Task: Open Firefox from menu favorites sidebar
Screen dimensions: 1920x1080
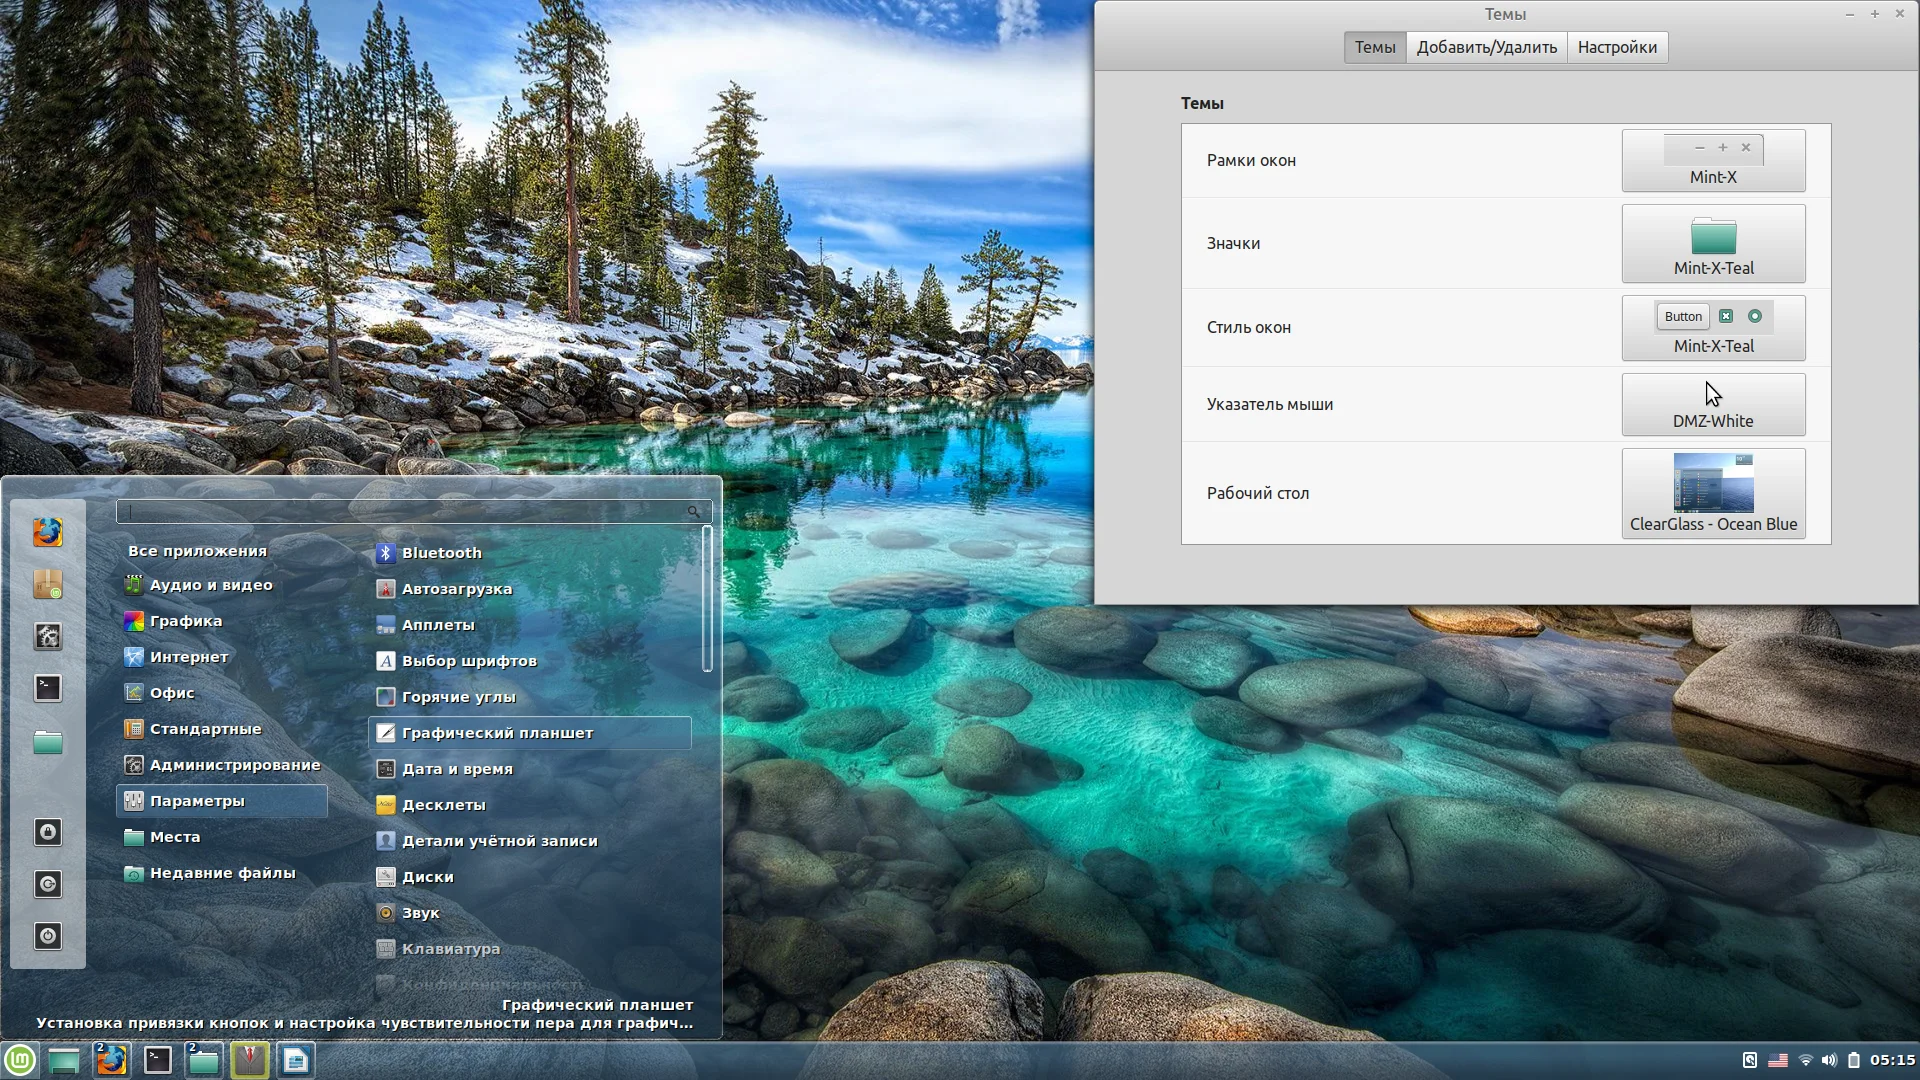Action: click(x=47, y=532)
